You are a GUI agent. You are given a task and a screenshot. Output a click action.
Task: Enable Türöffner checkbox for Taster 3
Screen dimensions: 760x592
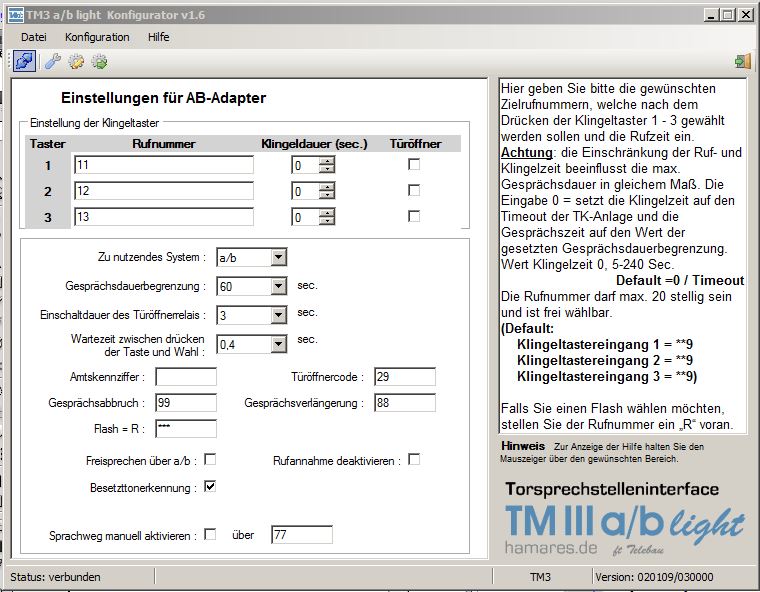pyautogui.click(x=414, y=216)
